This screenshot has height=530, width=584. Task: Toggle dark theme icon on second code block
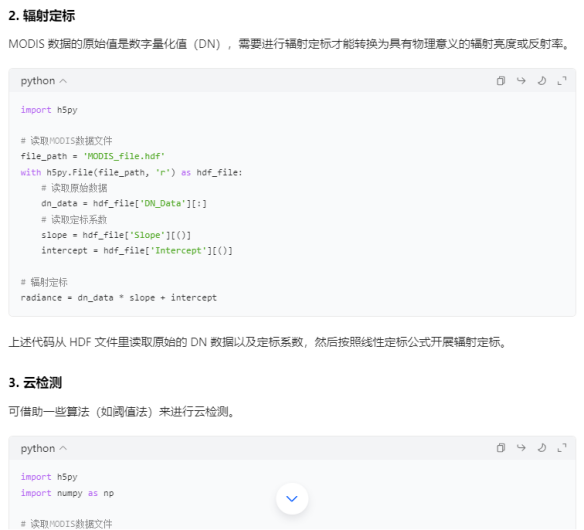542,447
